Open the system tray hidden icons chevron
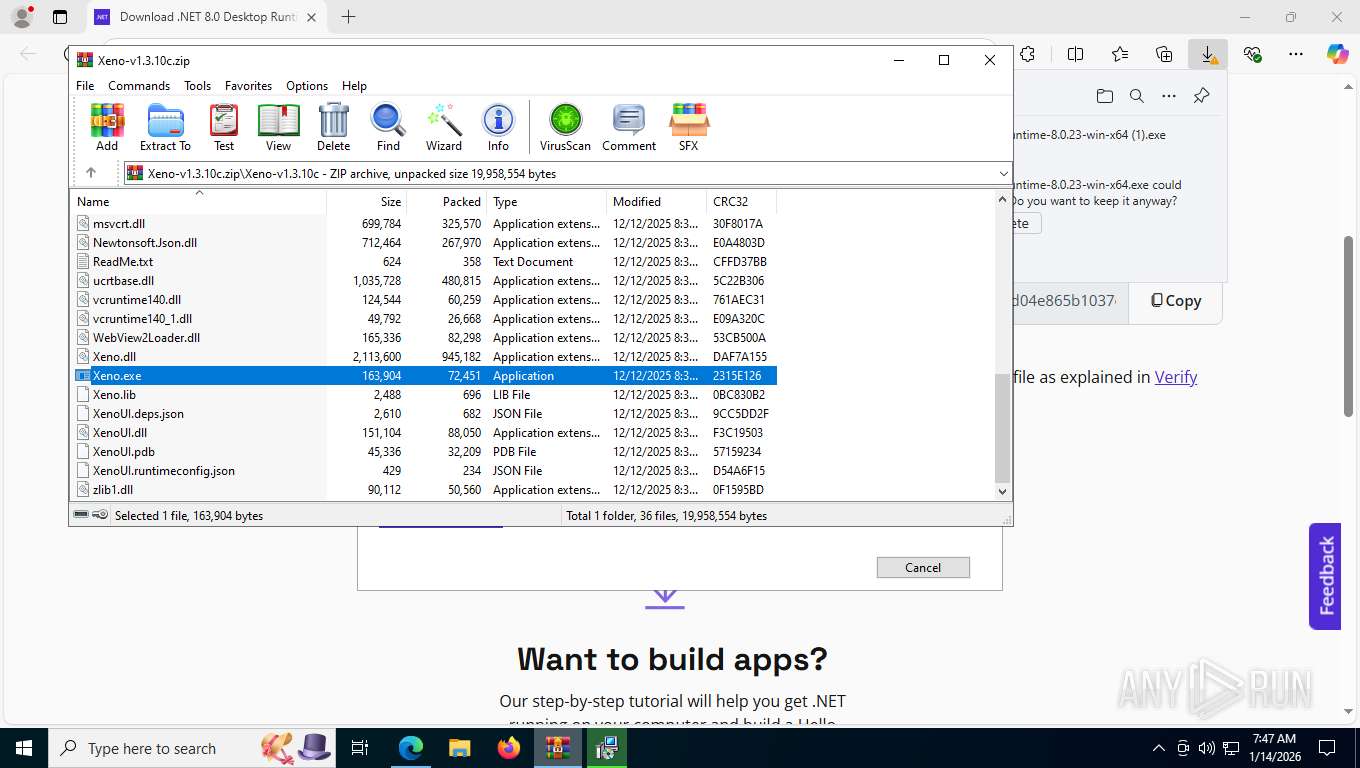1360x768 pixels. (x=1159, y=748)
